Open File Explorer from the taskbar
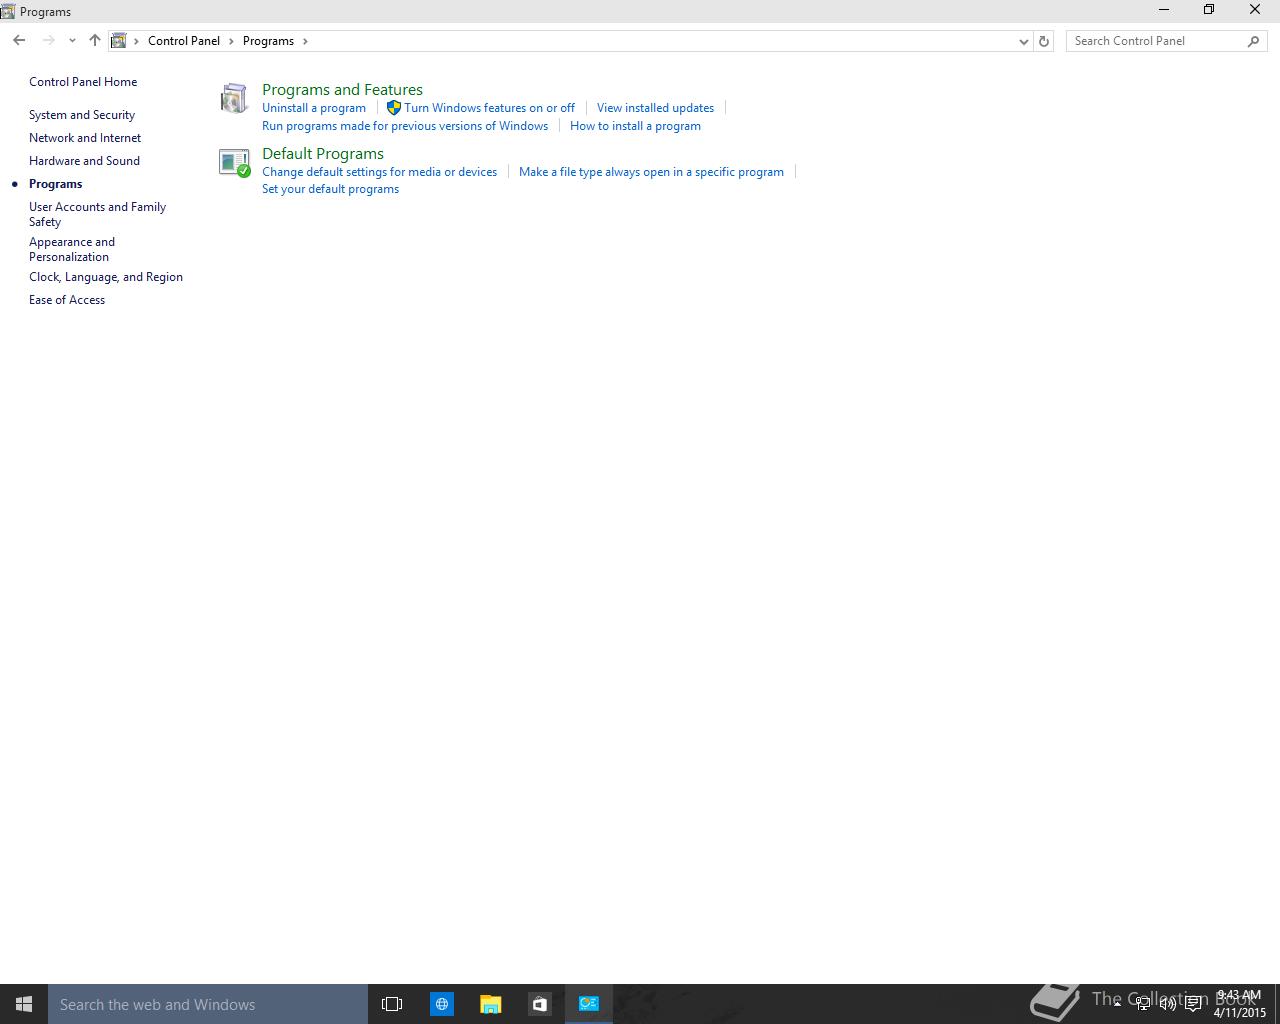The height and width of the screenshot is (1024, 1280). [490, 1004]
